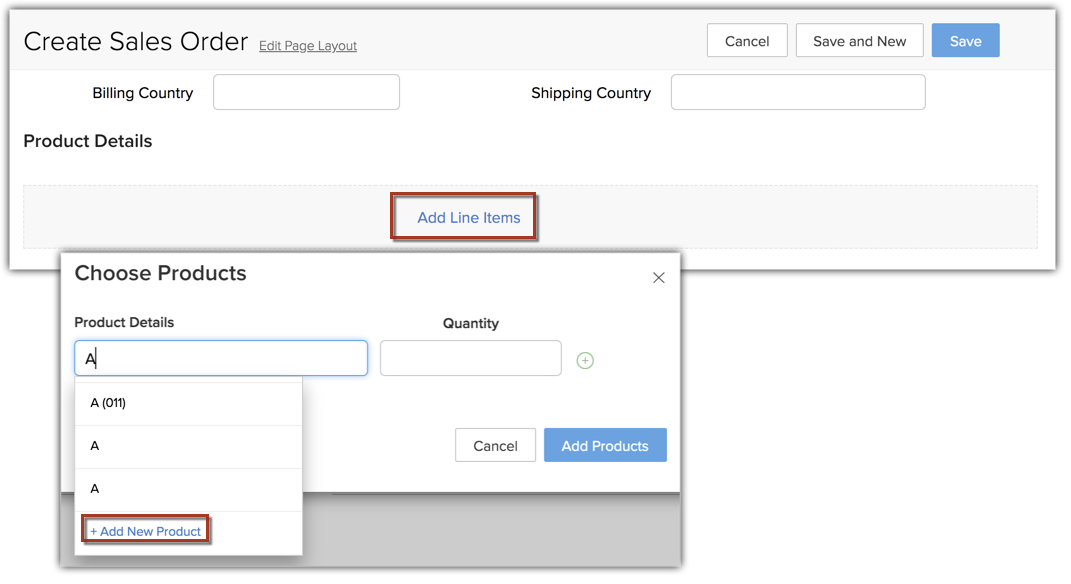Screen dimensions: 1071x584
Task: Click the + Add New Product link
Action: point(146,531)
